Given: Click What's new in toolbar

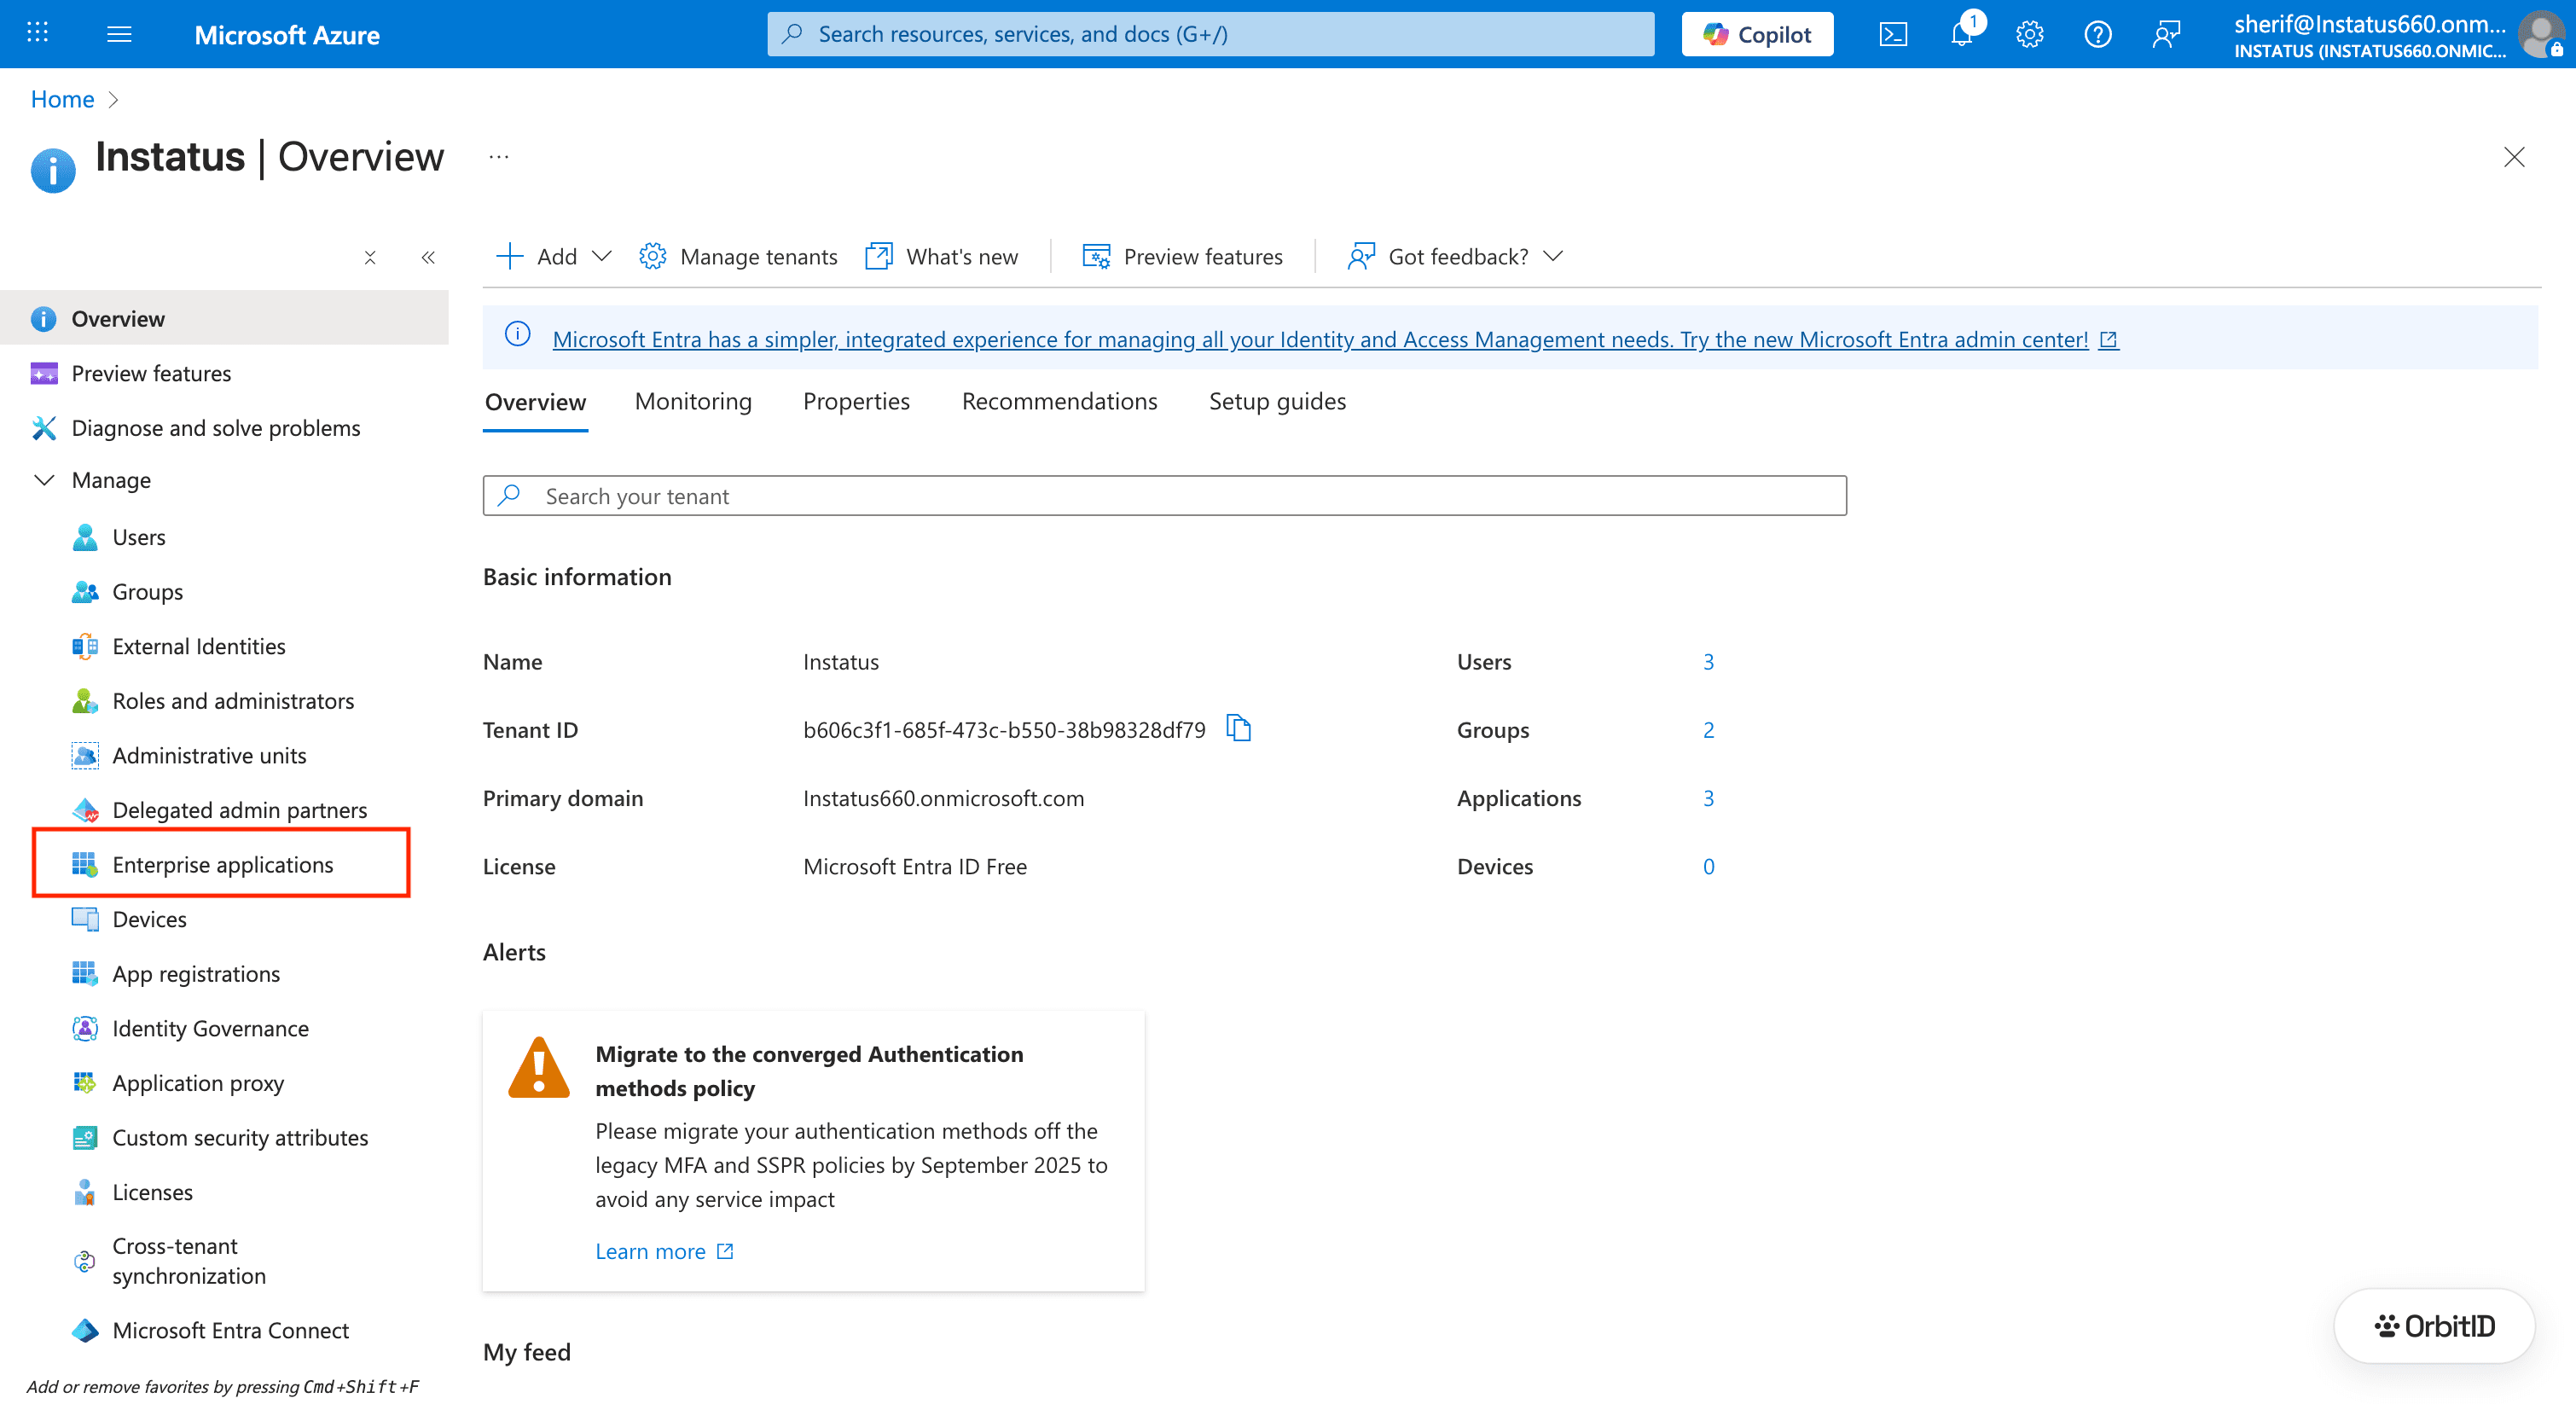Looking at the screenshot, I should click(x=942, y=257).
